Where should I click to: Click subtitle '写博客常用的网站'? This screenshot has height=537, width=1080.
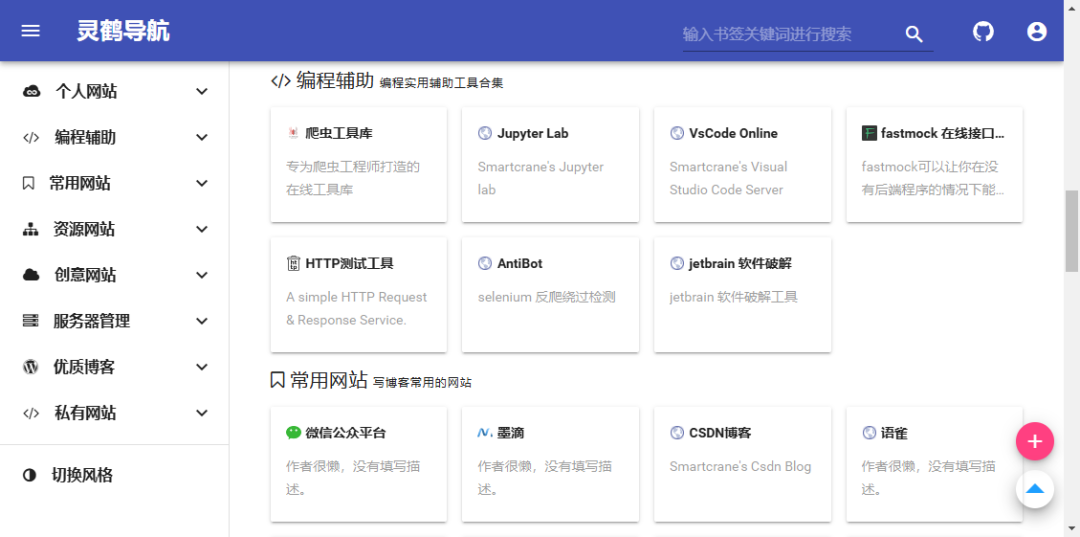[x=422, y=383]
